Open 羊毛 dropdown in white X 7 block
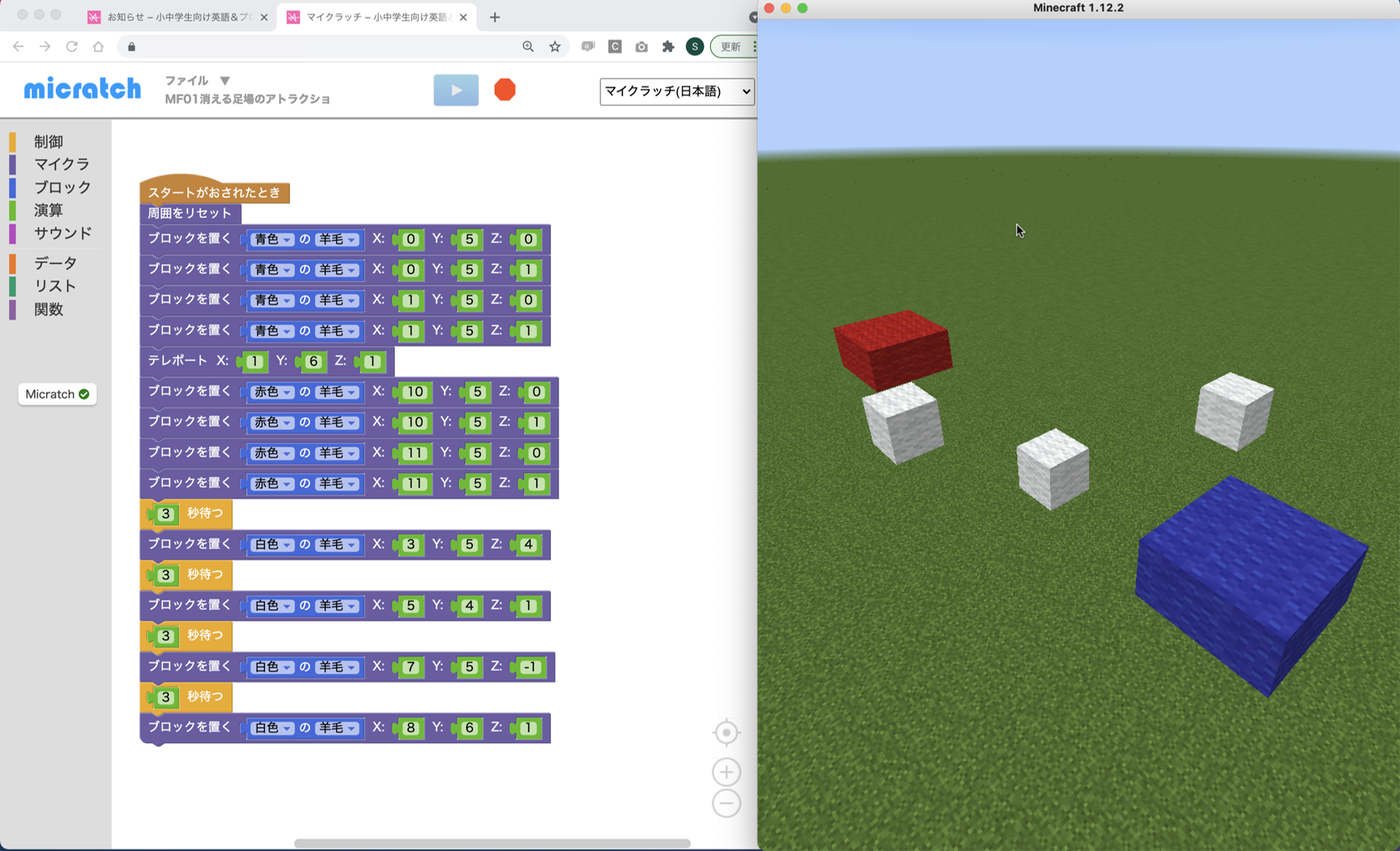Screen dimensions: 1400x851 pyautogui.click(x=337, y=666)
